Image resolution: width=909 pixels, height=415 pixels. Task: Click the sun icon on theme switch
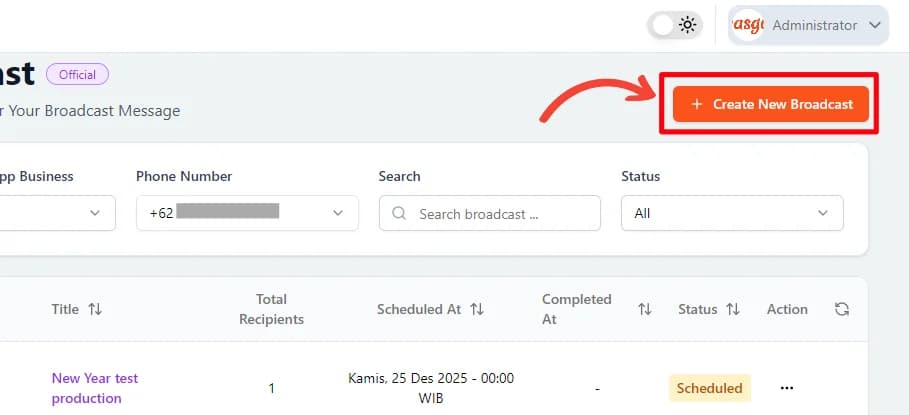(687, 26)
